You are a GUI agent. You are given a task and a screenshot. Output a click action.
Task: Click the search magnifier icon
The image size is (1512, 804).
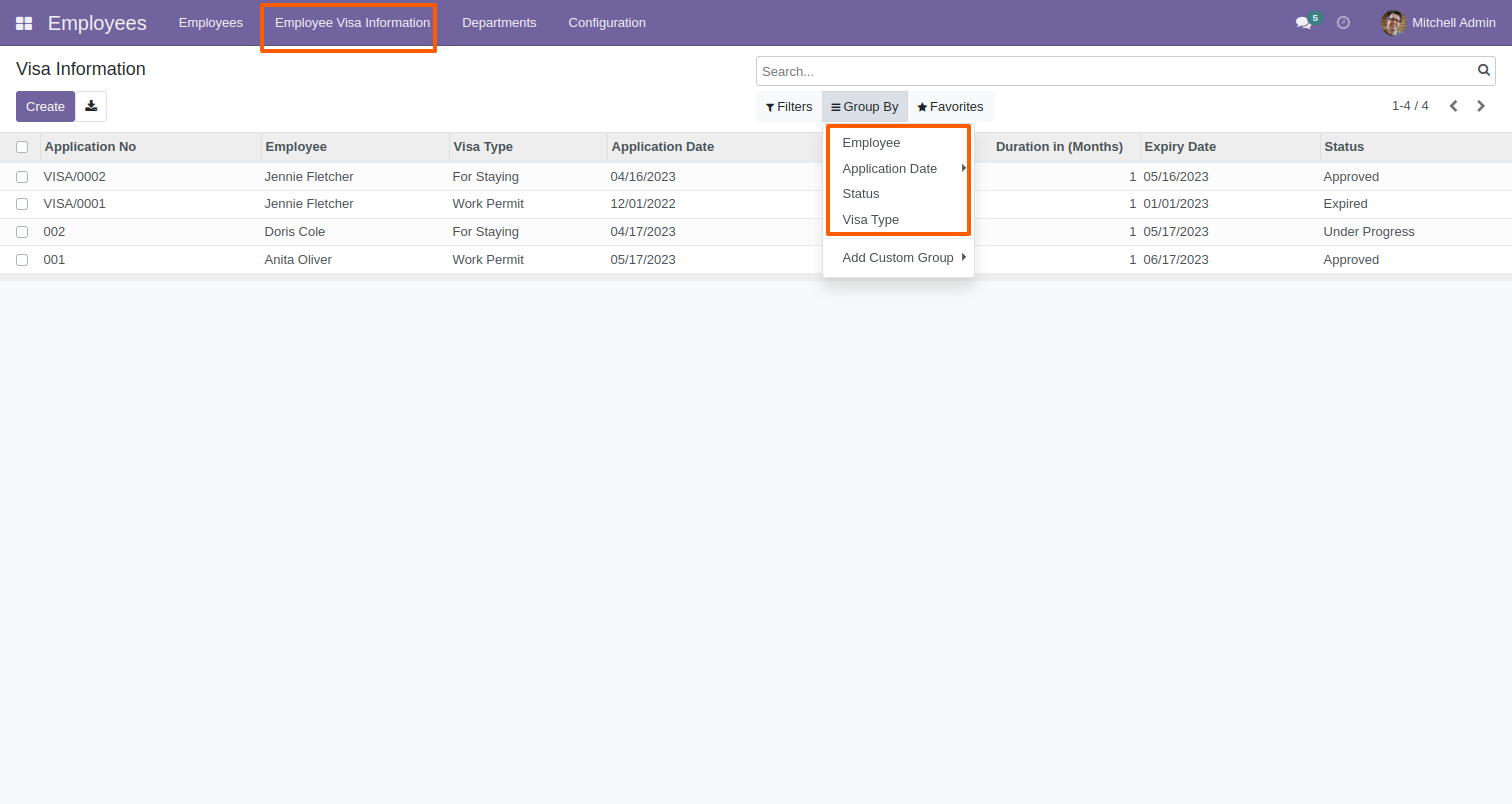[1484, 71]
